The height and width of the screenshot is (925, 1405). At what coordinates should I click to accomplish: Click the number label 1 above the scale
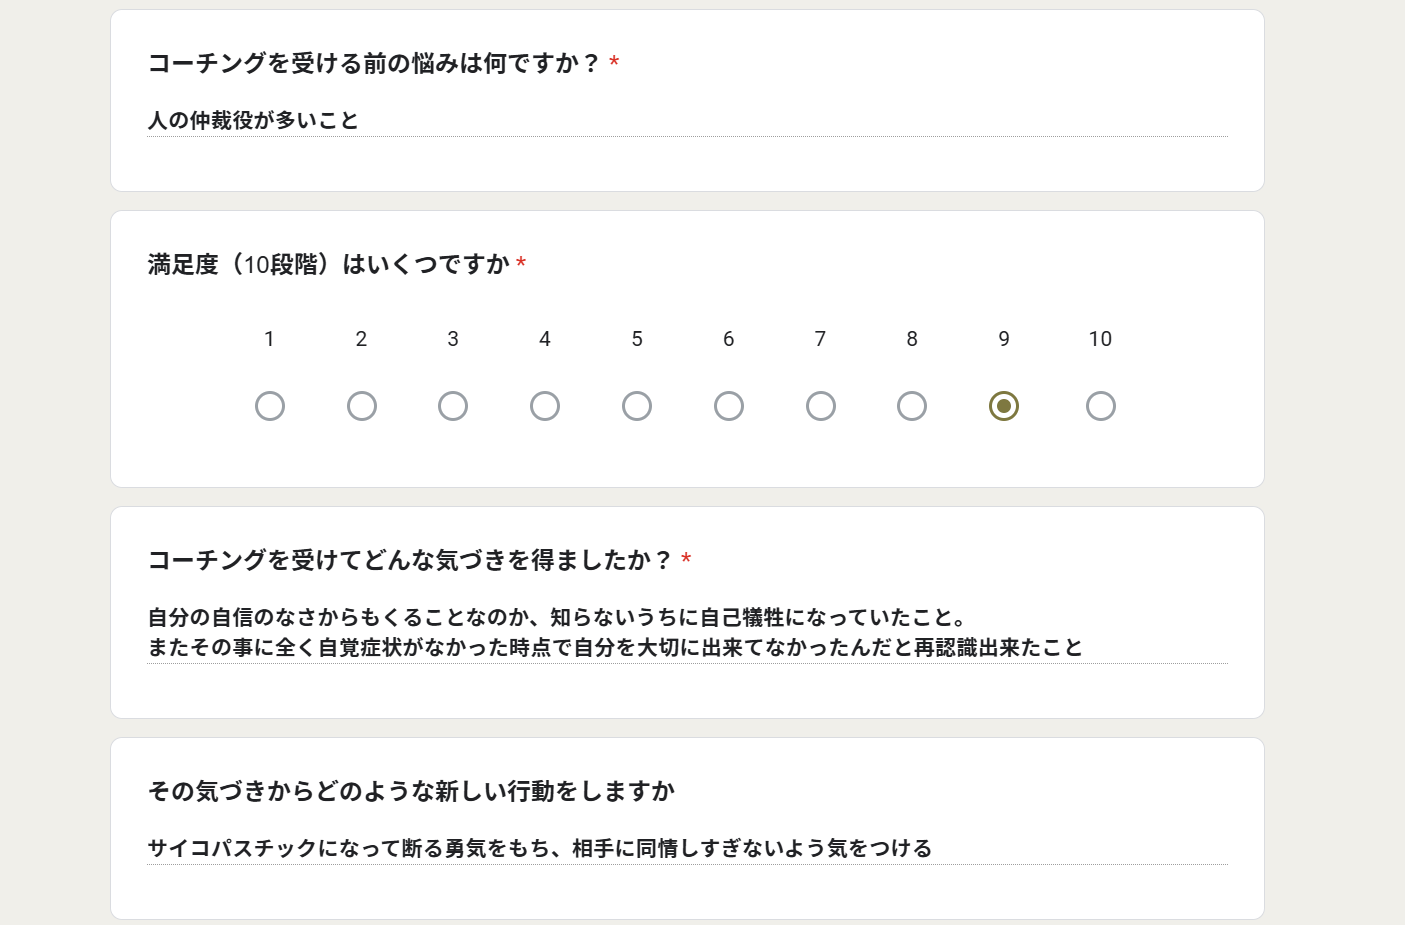[269, 339]
